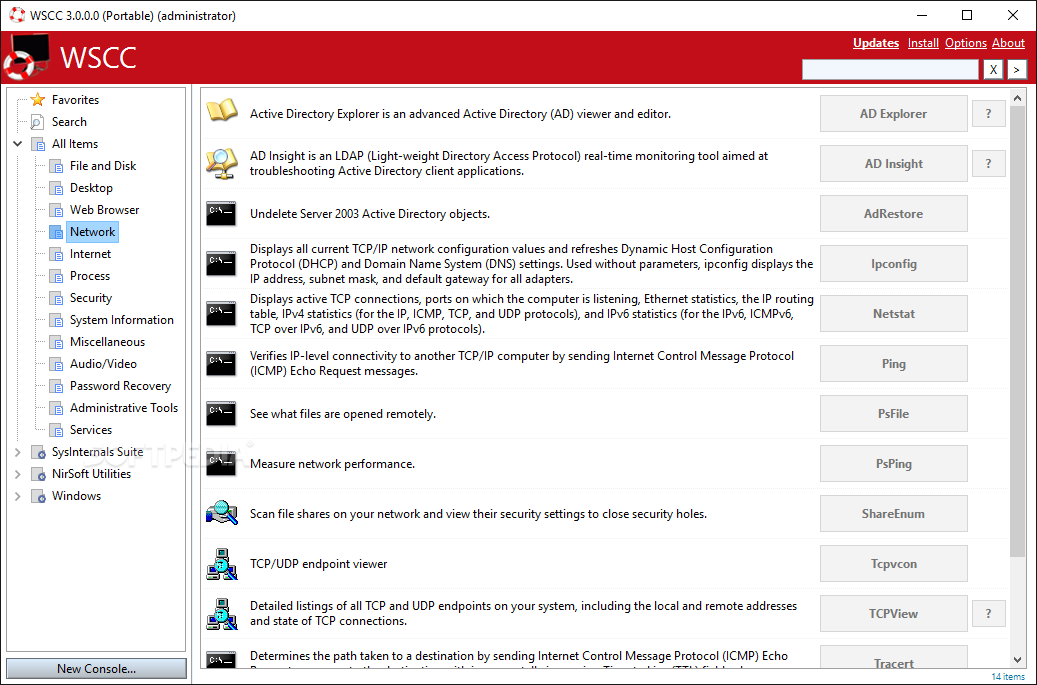Launch AD Insight
This screenshot has width=1037, height=685.
(893, 163)
